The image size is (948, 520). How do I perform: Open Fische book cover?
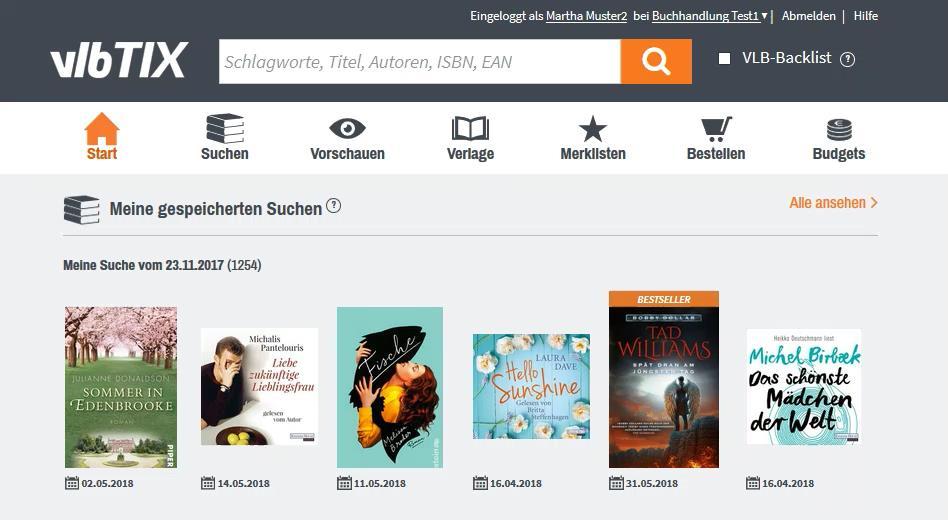pyautogui.click(x=390, y=387)
